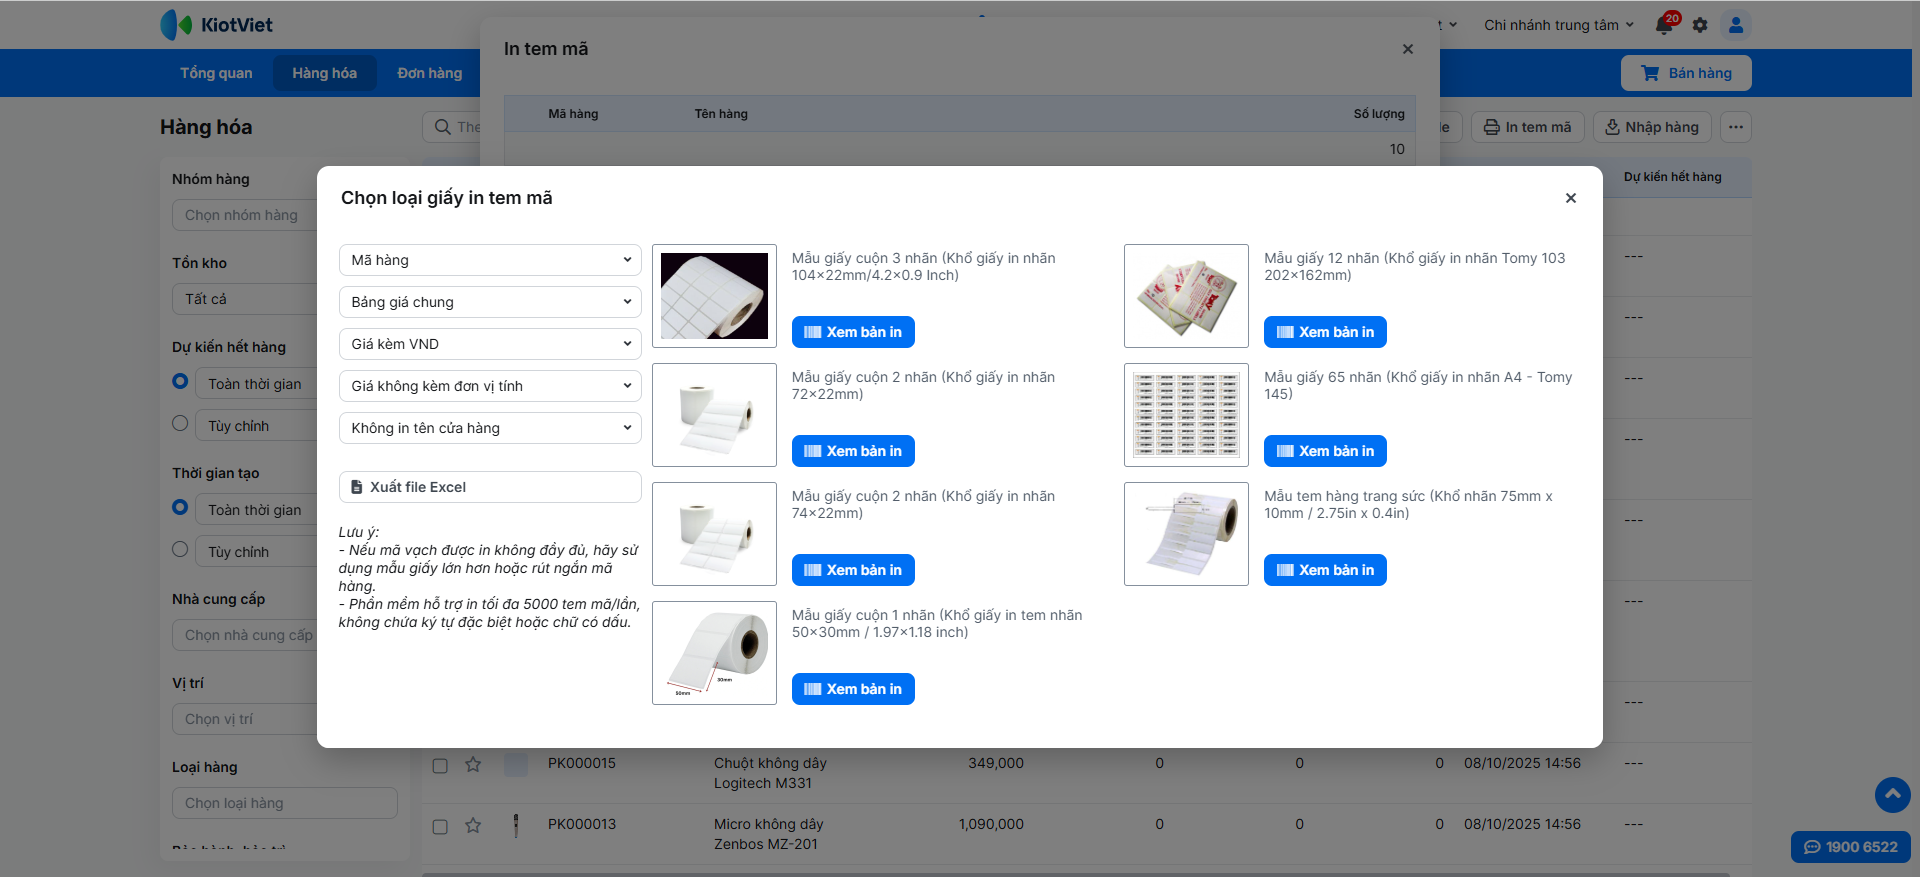Star product PK000015 as favorite
Image resolution: width=1920 pixels, height=877 pixels.
click(x=473, y=765)
